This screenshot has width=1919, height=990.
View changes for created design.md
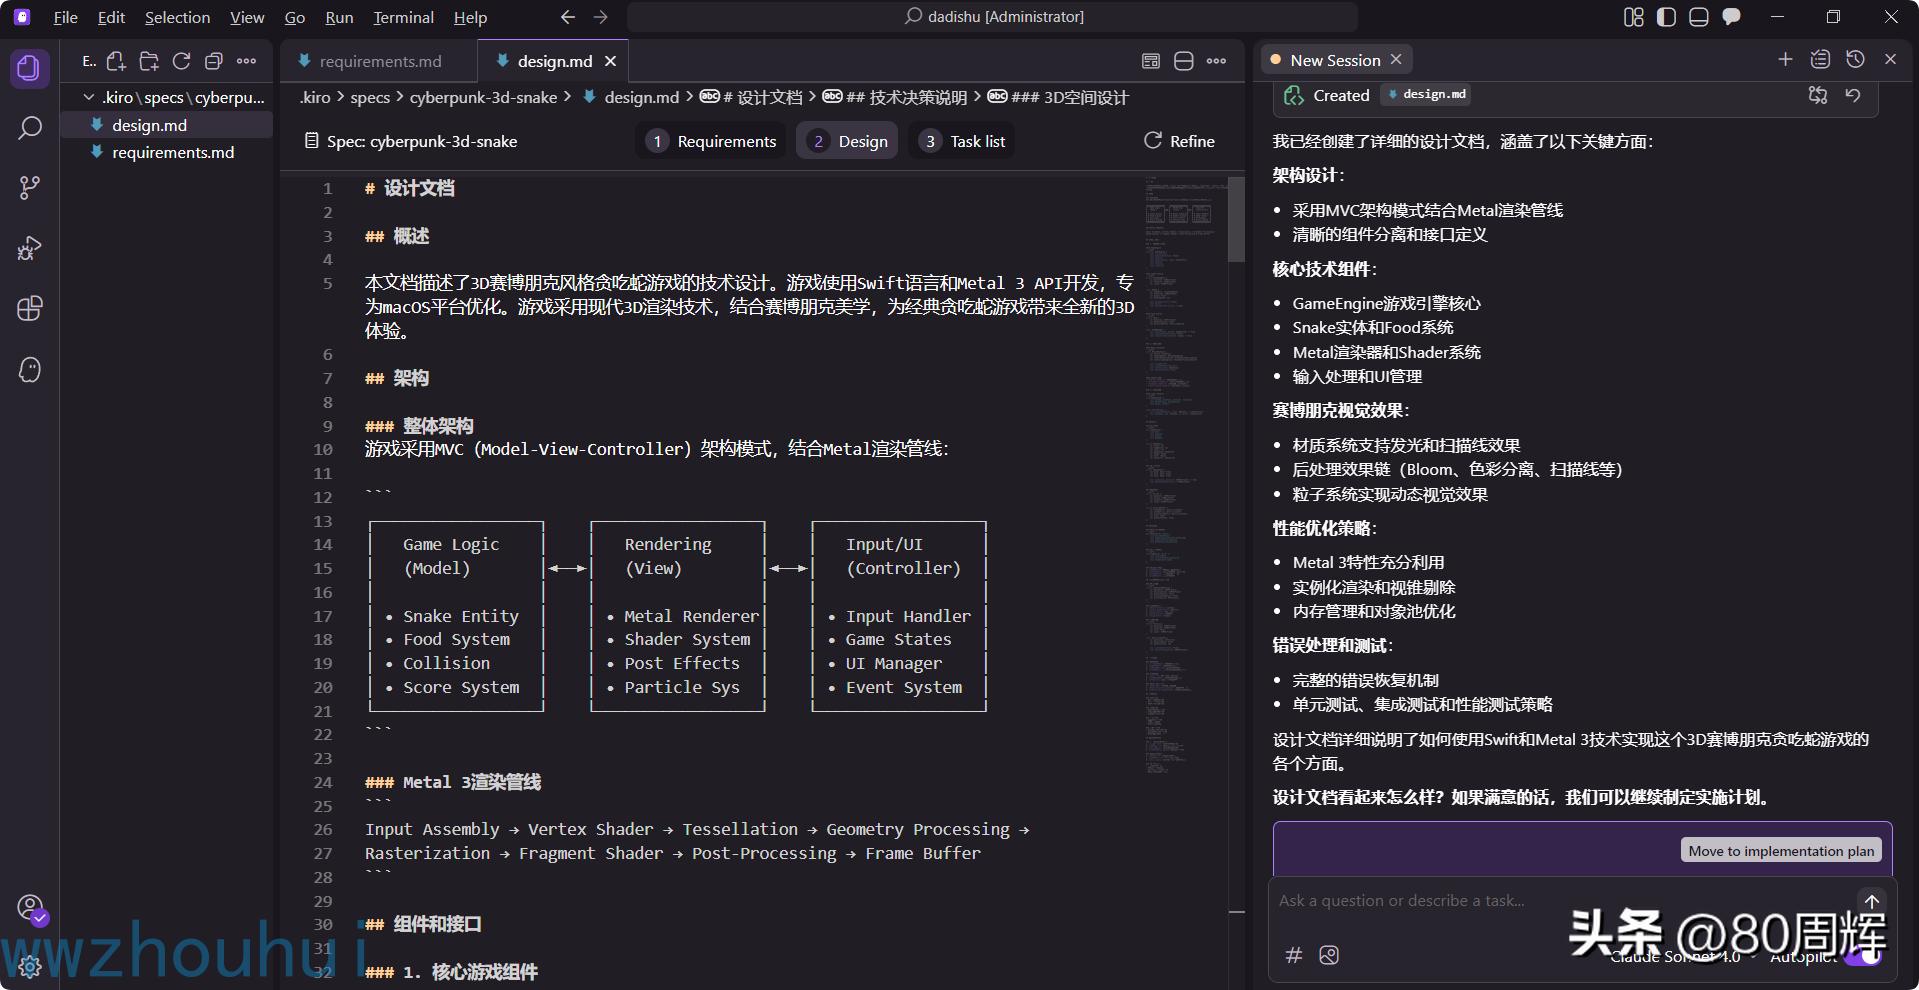[x=1818, y=95]
